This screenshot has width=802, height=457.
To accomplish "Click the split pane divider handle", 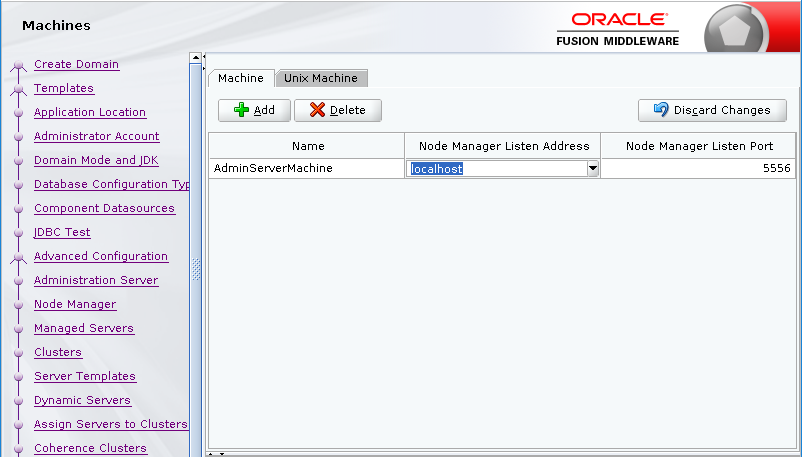I will point(196,270).
